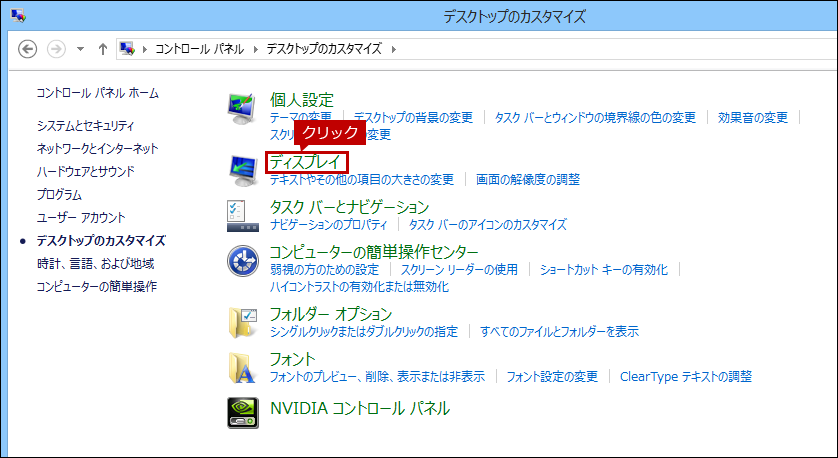This screenshot has height=458, width=838.
Task: Select 時計、言語、および地域 in the sidebar
Action: [x=95, y=263]
